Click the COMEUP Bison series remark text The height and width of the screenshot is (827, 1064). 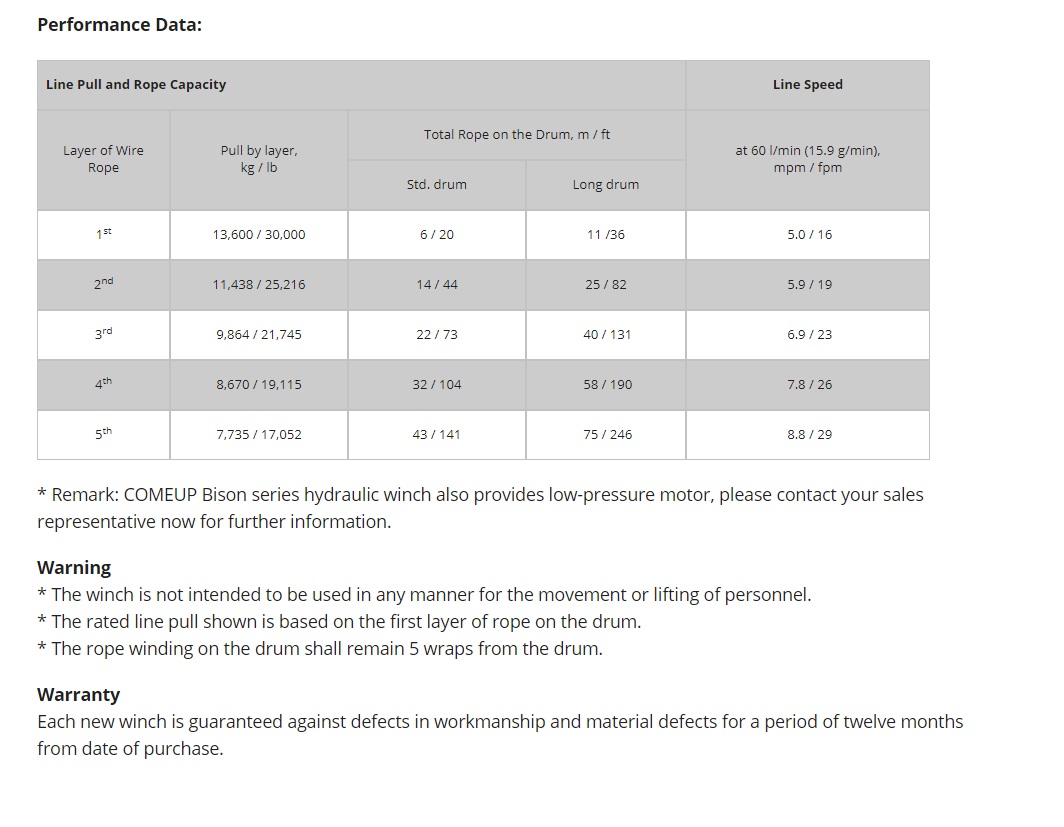click(x=480, y=508)
